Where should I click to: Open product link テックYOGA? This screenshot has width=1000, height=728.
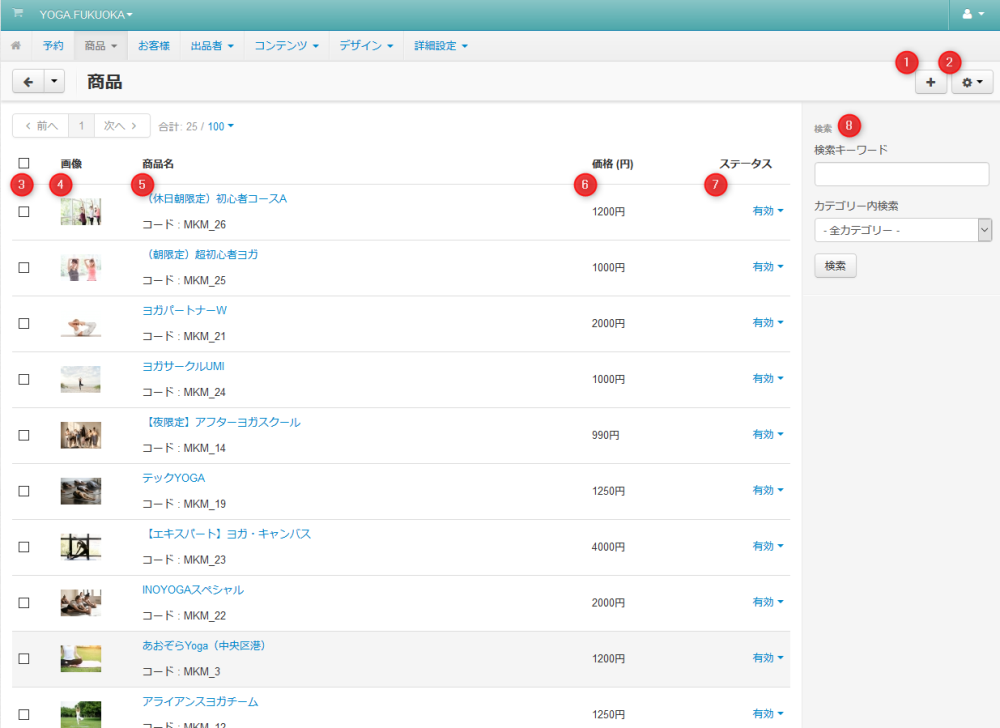pyautogui.click(x=173, y=478)
